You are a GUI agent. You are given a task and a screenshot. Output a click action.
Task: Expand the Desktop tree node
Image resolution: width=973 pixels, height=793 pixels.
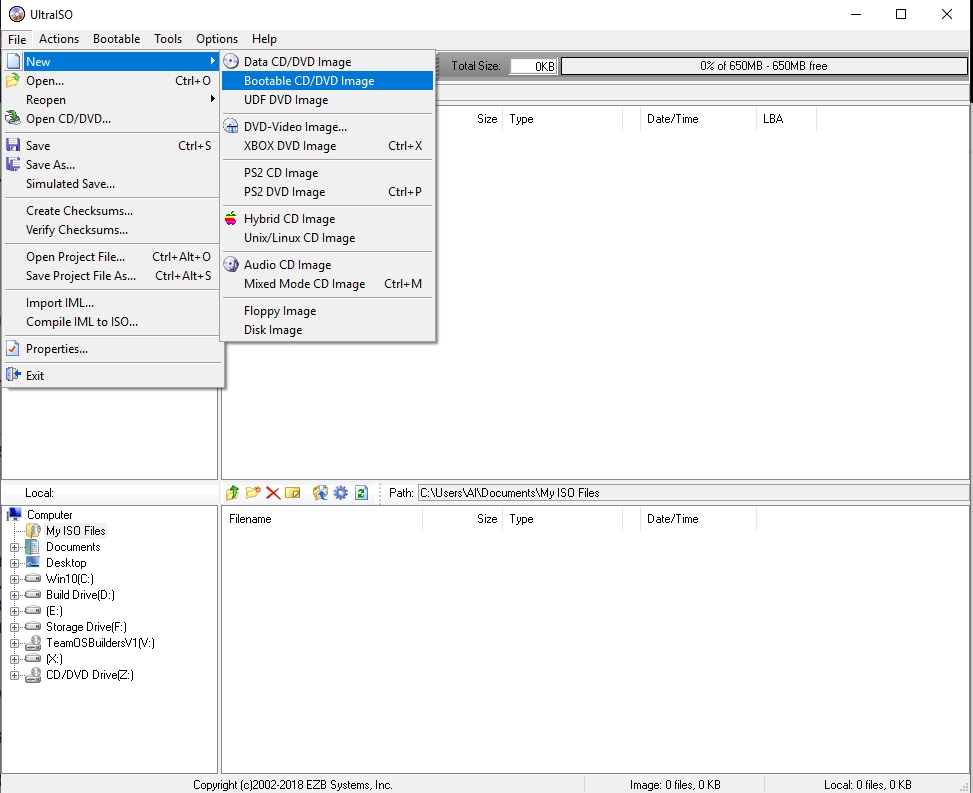[x=14, y=563]
